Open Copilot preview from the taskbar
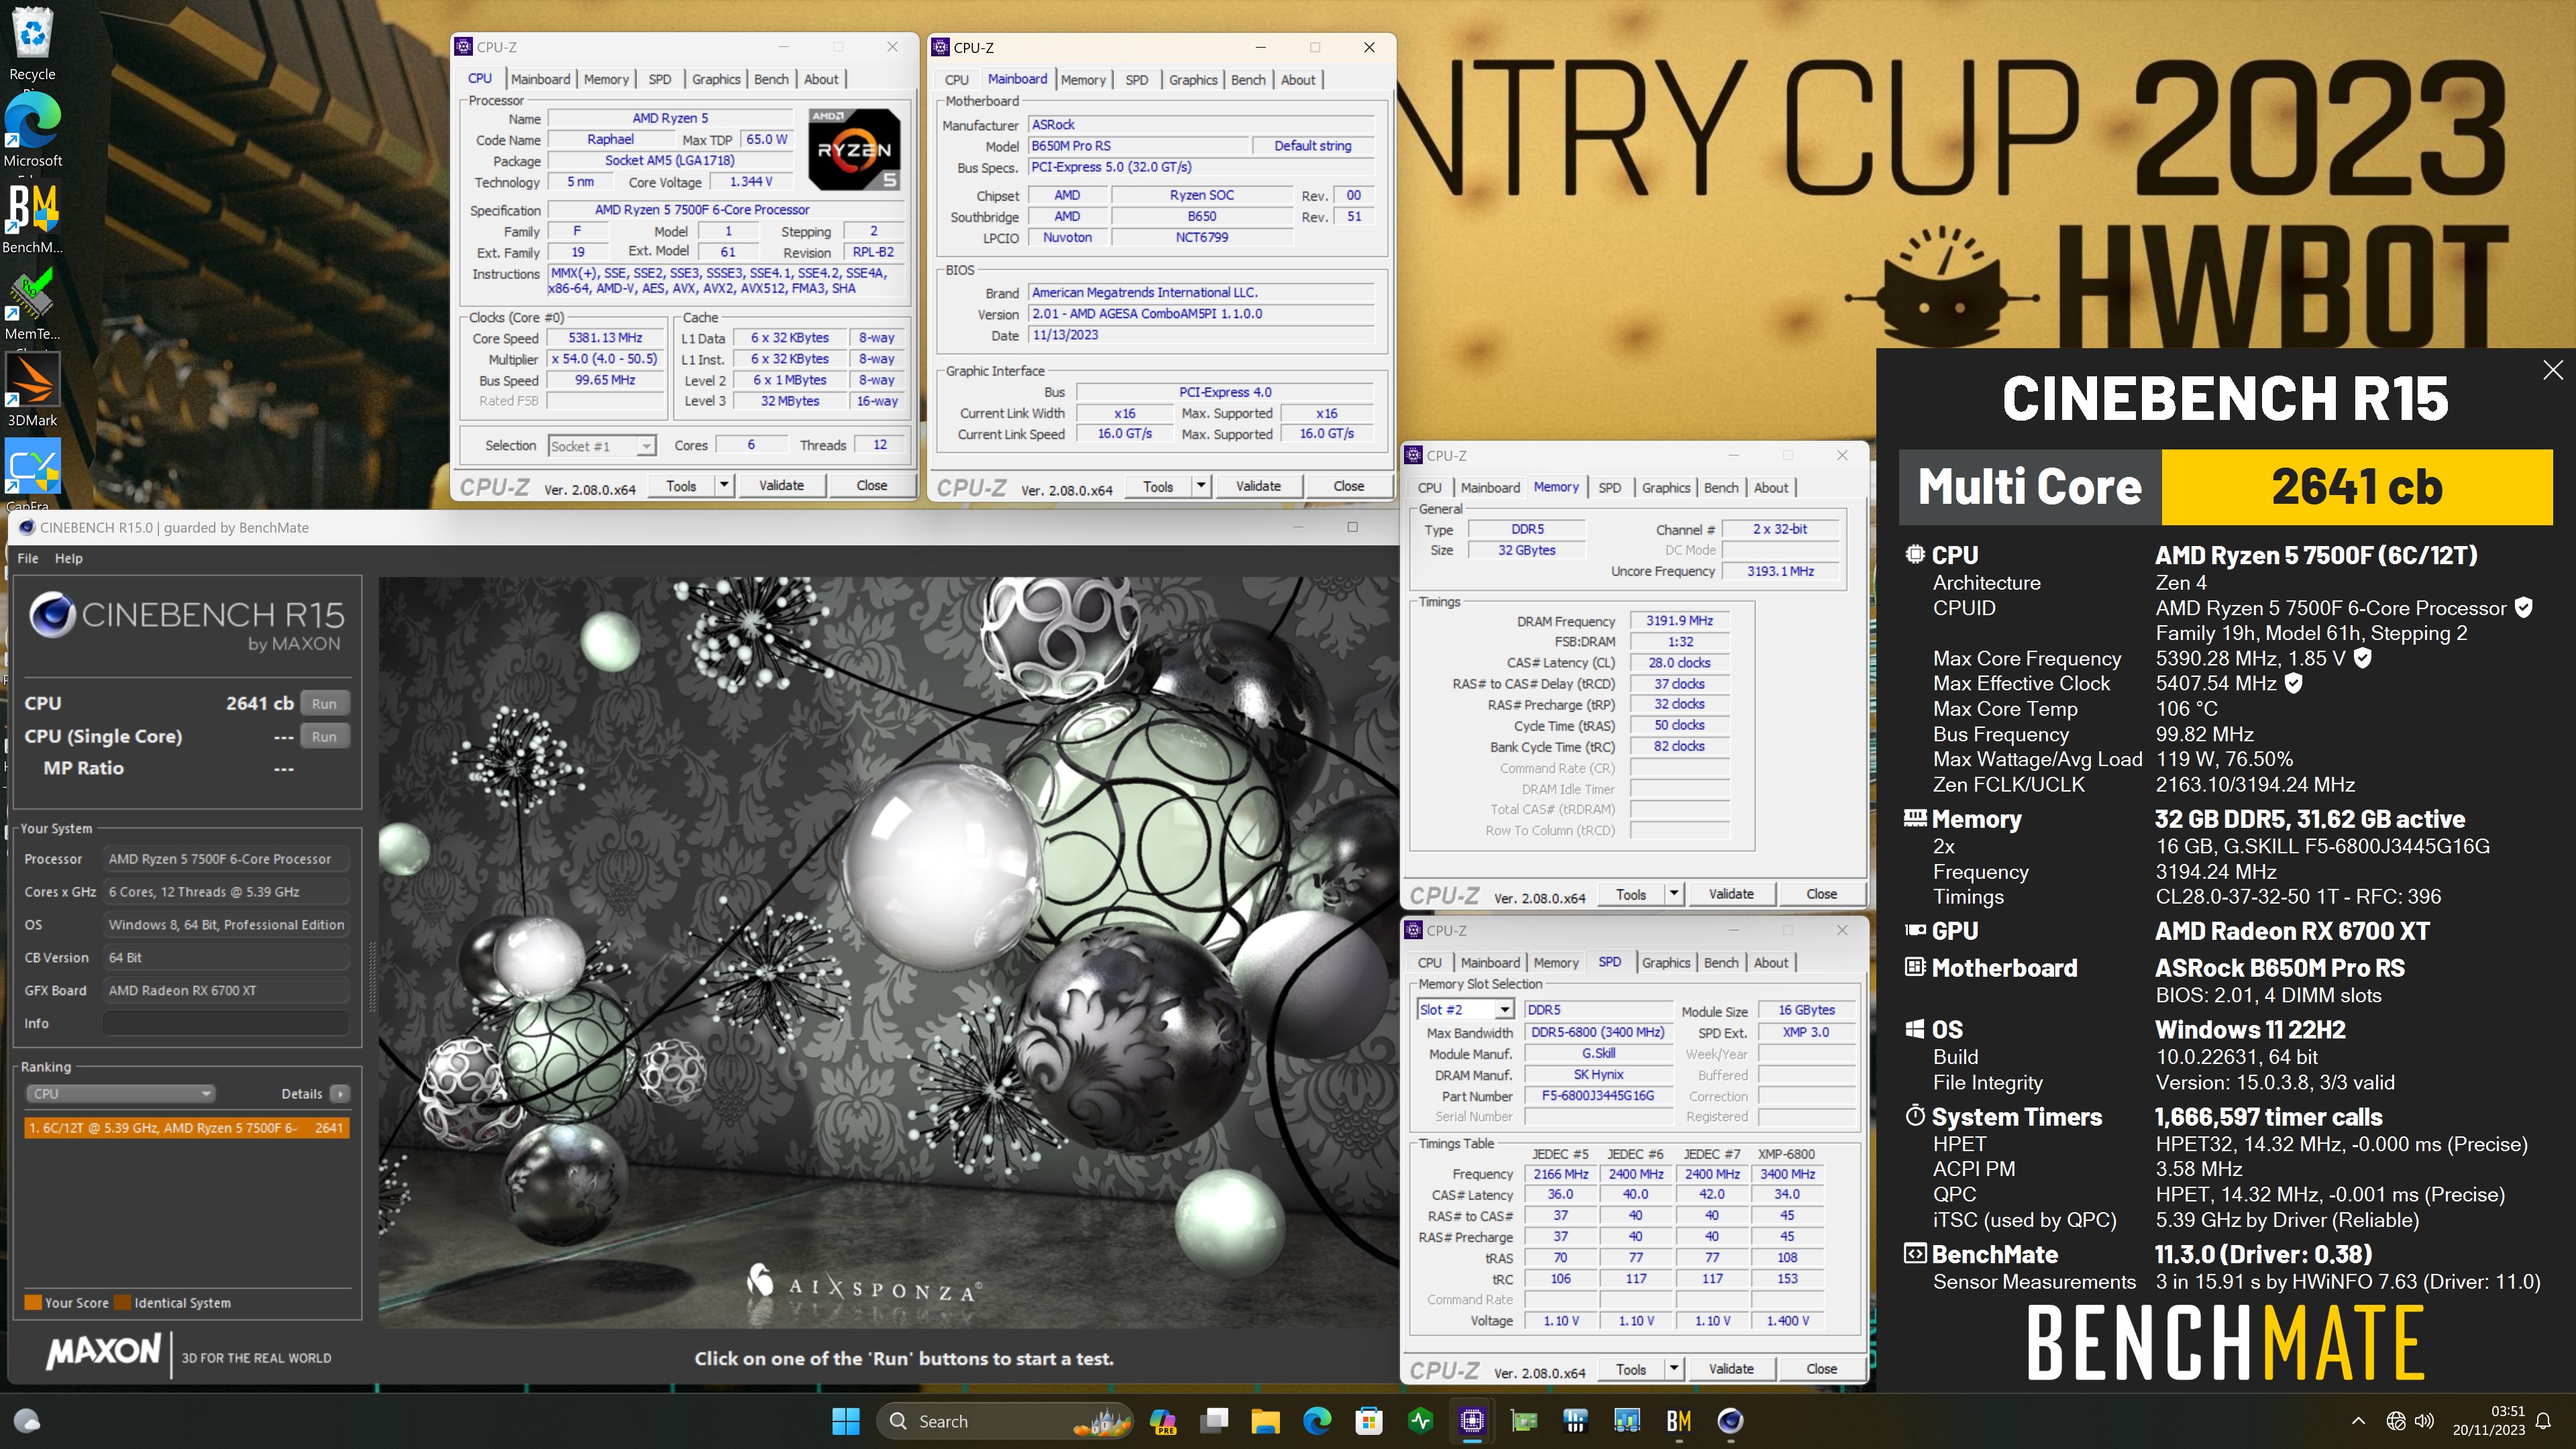 (1162, 1421)
